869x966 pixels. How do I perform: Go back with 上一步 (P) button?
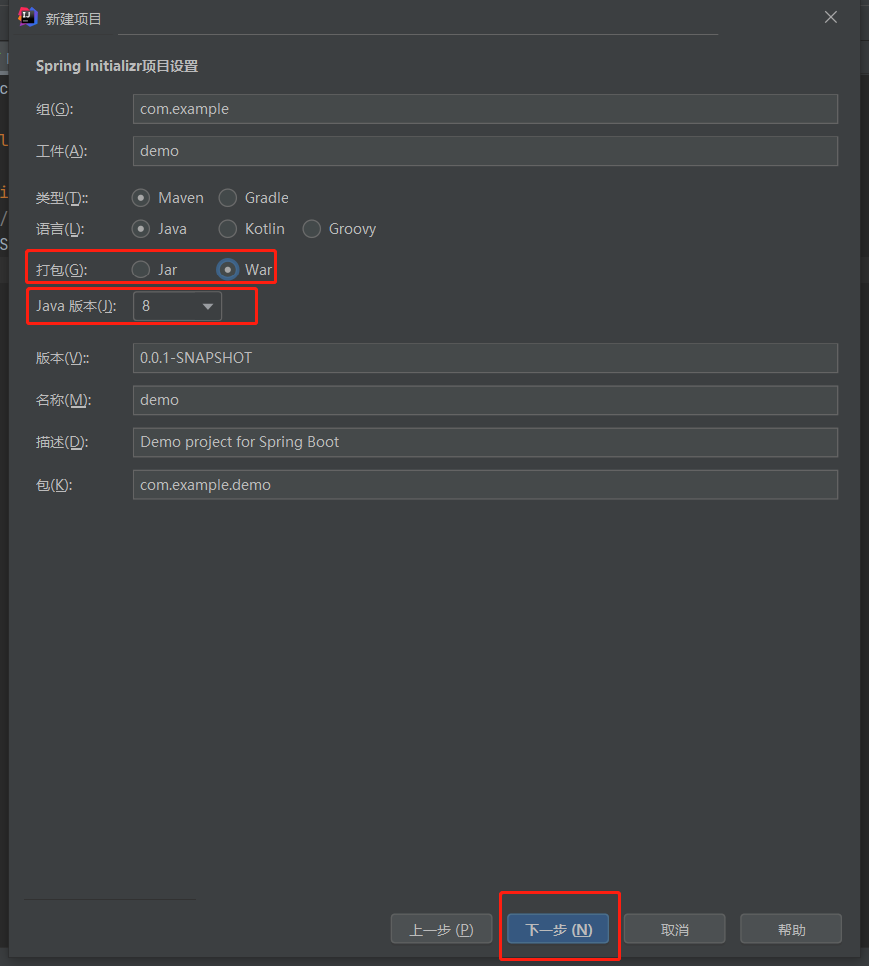442,929
